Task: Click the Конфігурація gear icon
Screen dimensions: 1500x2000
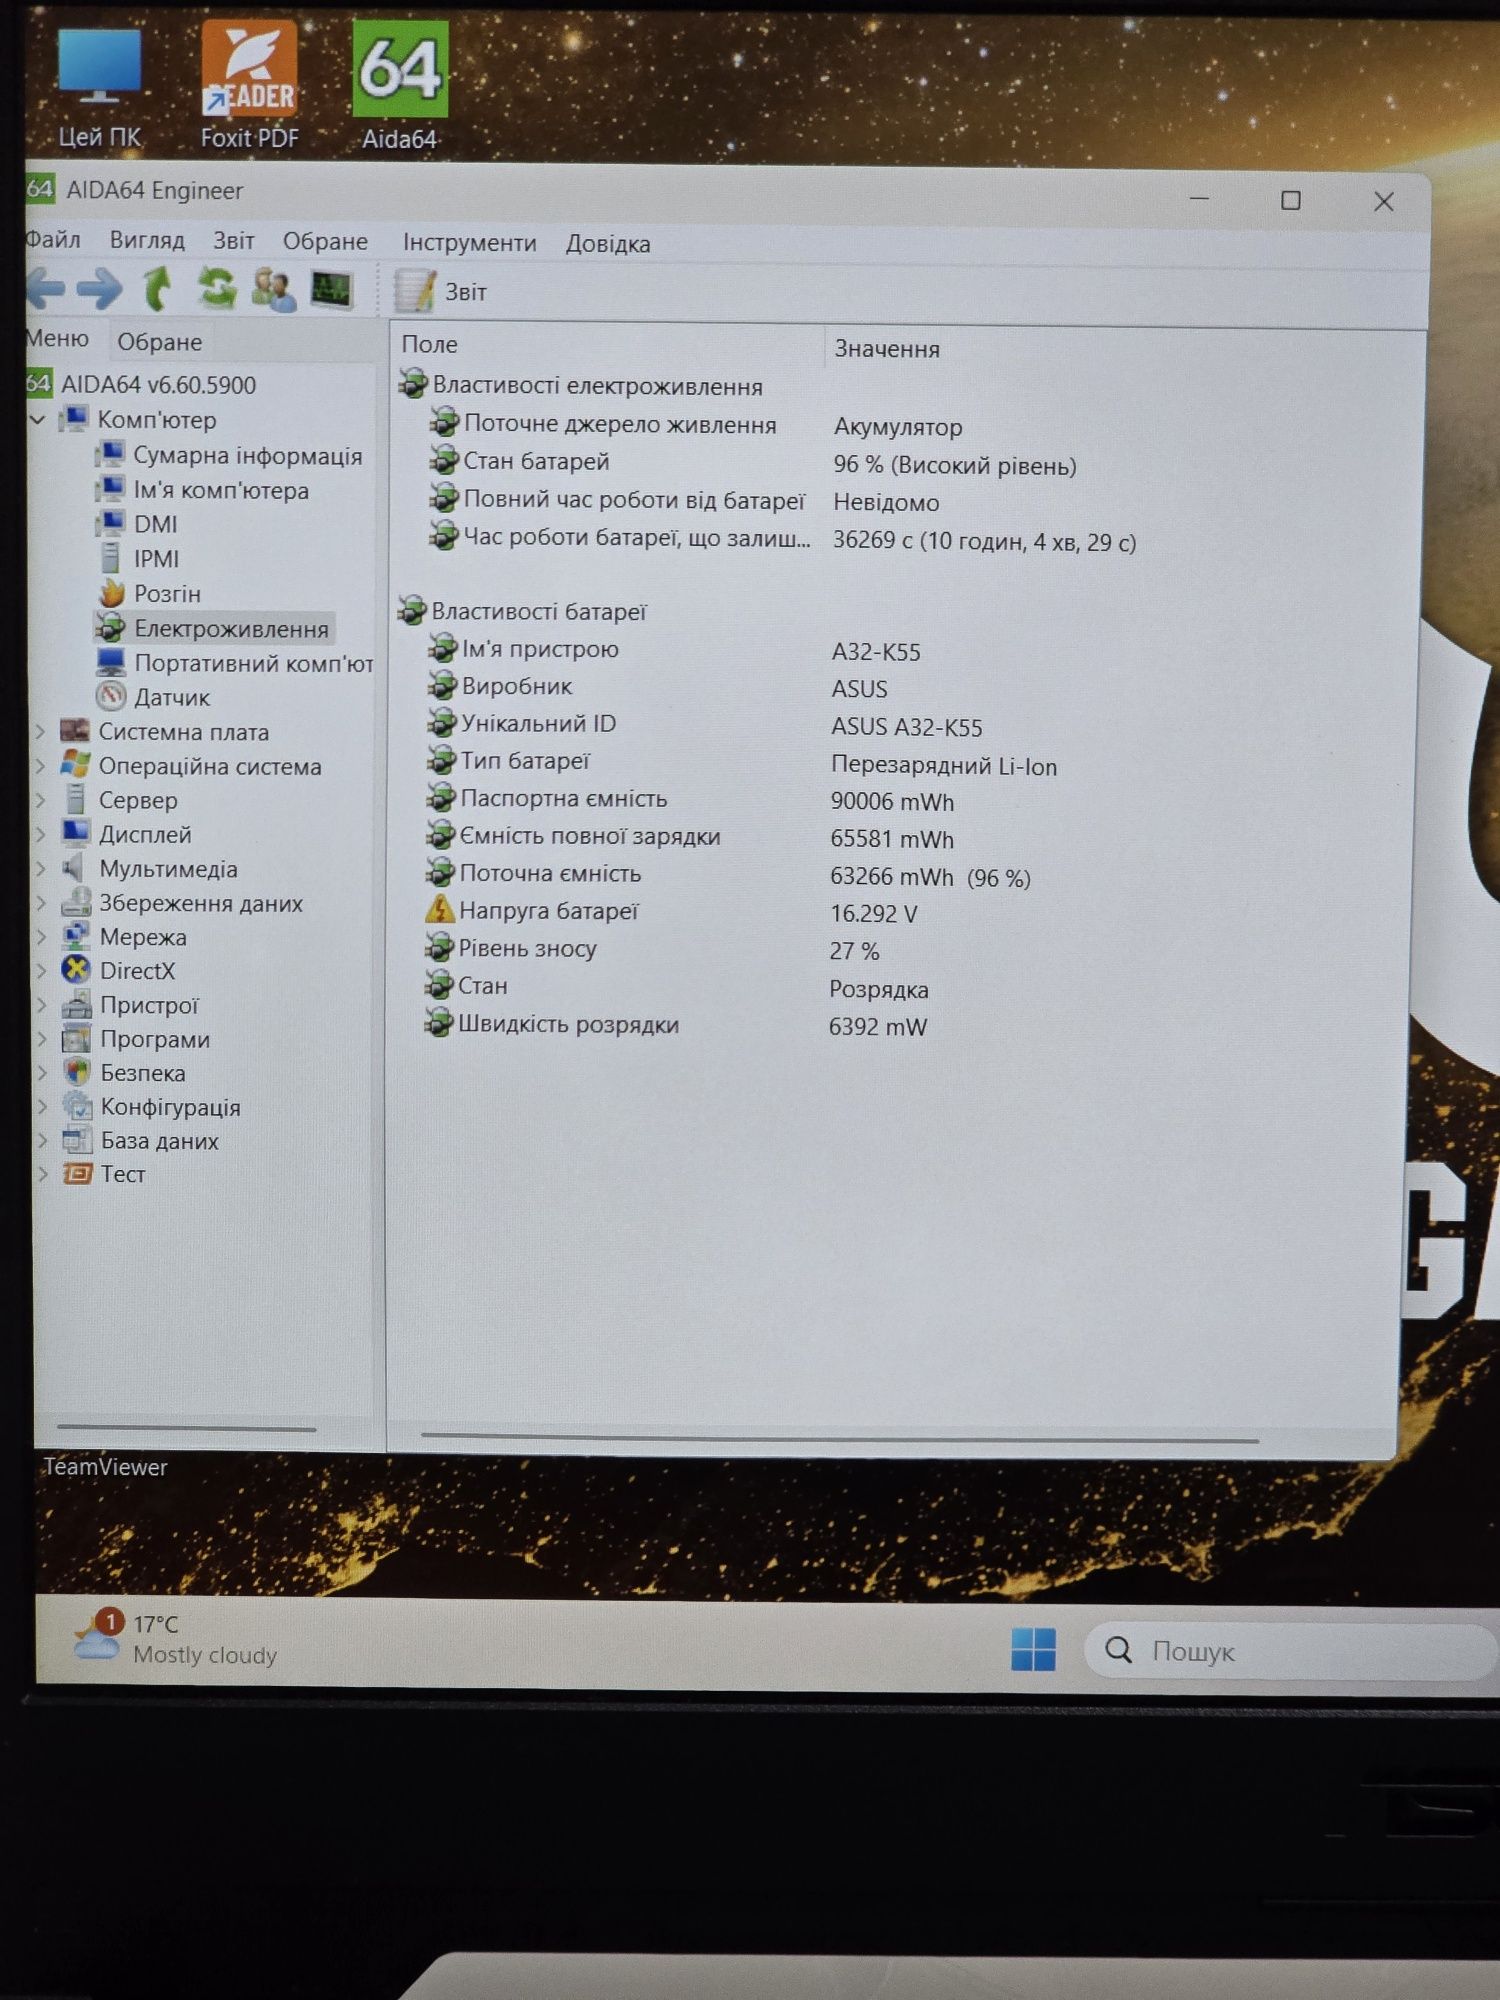Action: click(x=76, y=1106)
